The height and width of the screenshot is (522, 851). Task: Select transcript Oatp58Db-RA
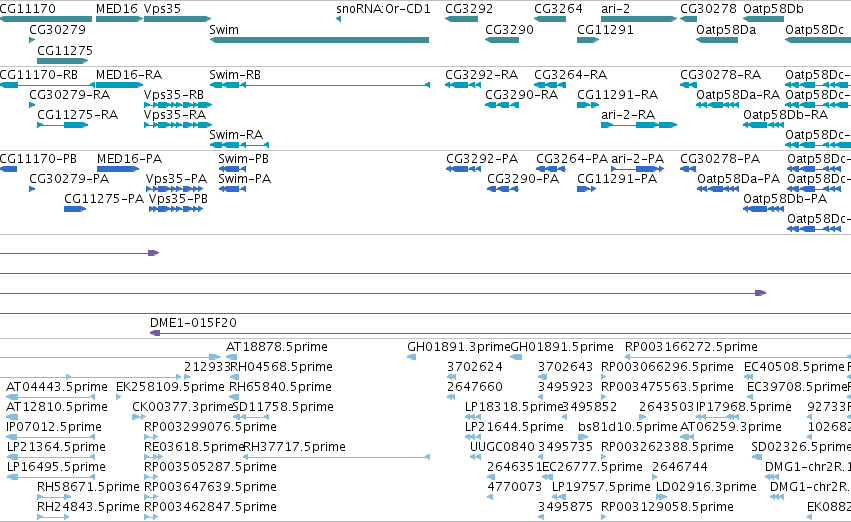[x=785, y=115]
